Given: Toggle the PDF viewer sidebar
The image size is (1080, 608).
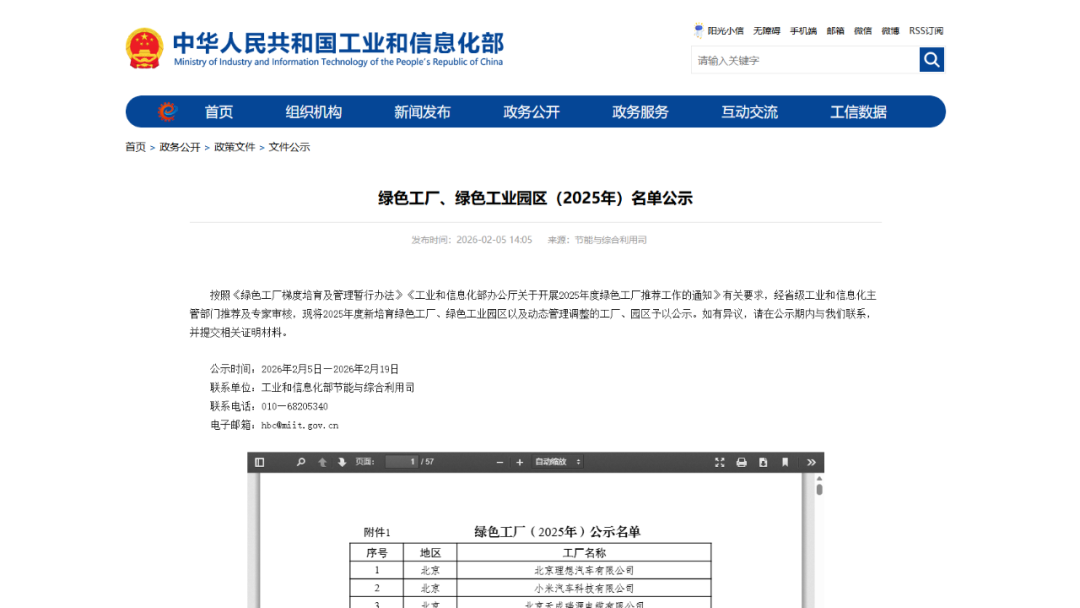Looking at the screenshot, I should coord(260,462).
